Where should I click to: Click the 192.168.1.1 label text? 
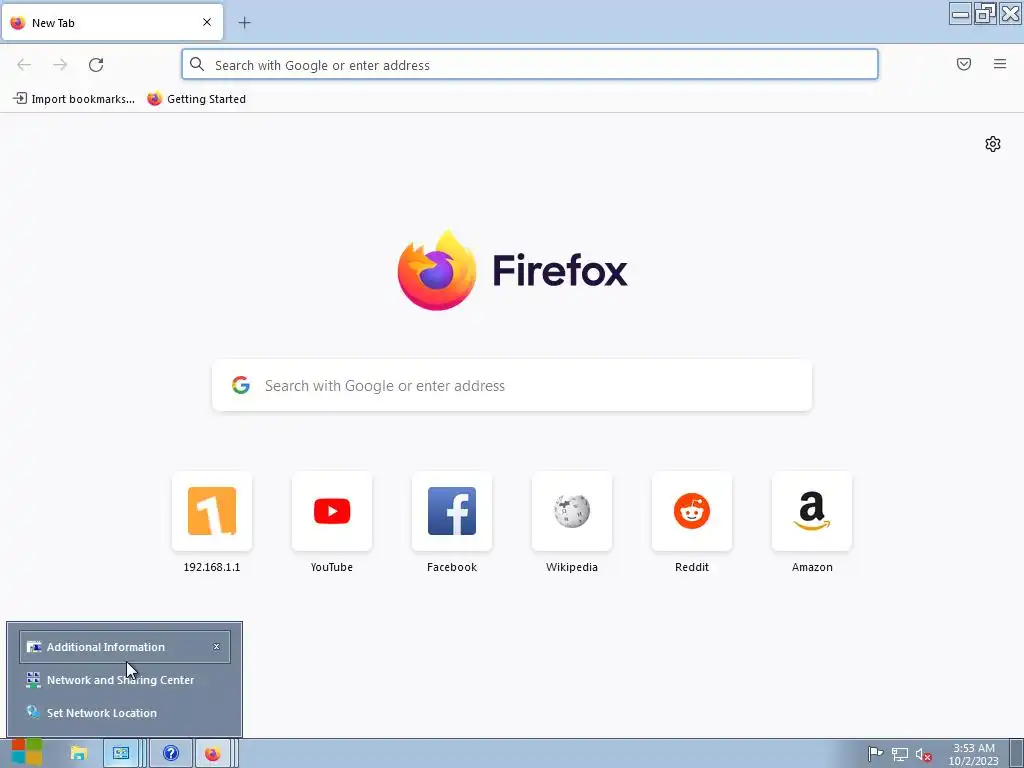(x=212, y=567)
